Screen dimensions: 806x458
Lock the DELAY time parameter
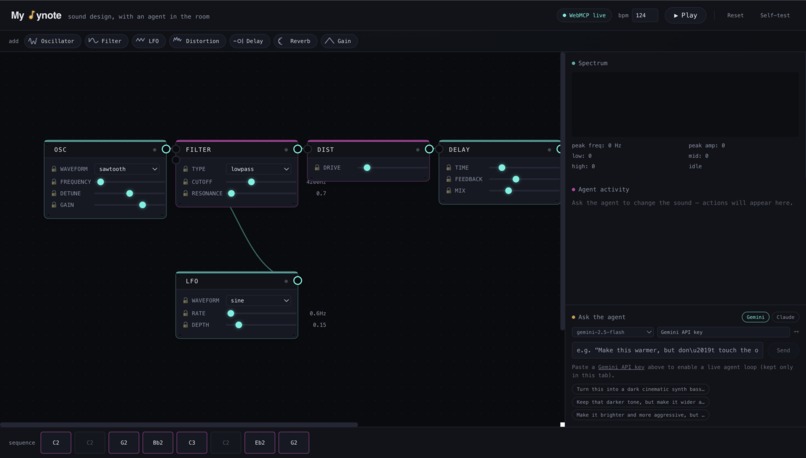click(x=448, y=168)
